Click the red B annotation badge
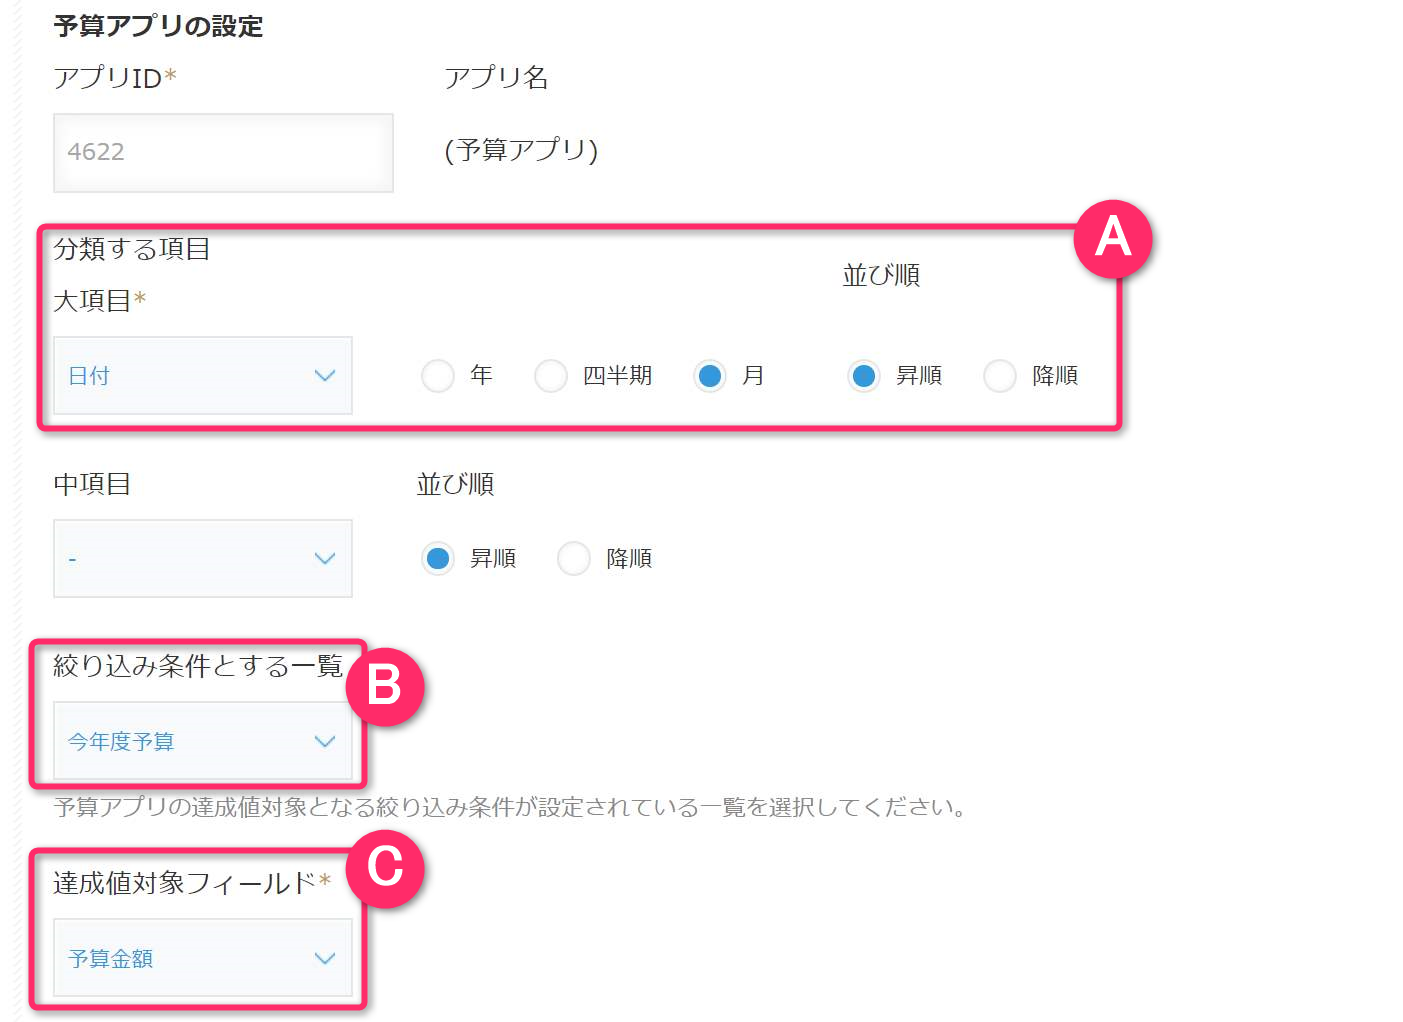Image resolution: width=1403 pixels, height=1022 pixels. [385, 687]
